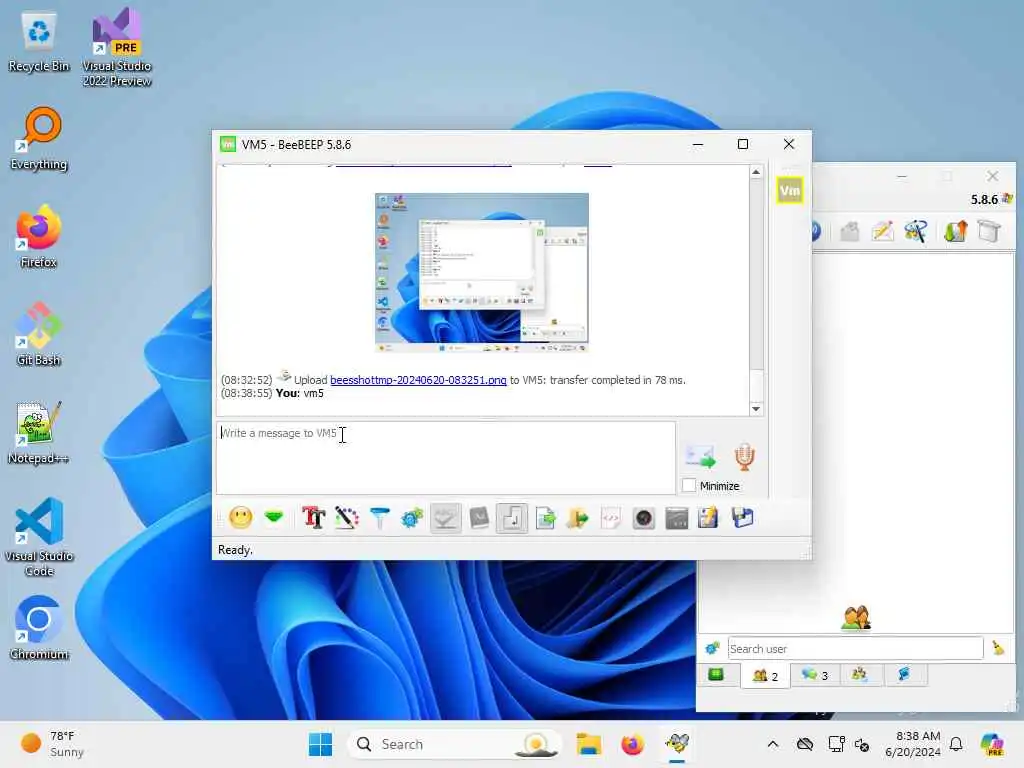This screenshot has width=1024, height=768.
Task: Click the gear icon beside Search user
Action: 712,648
